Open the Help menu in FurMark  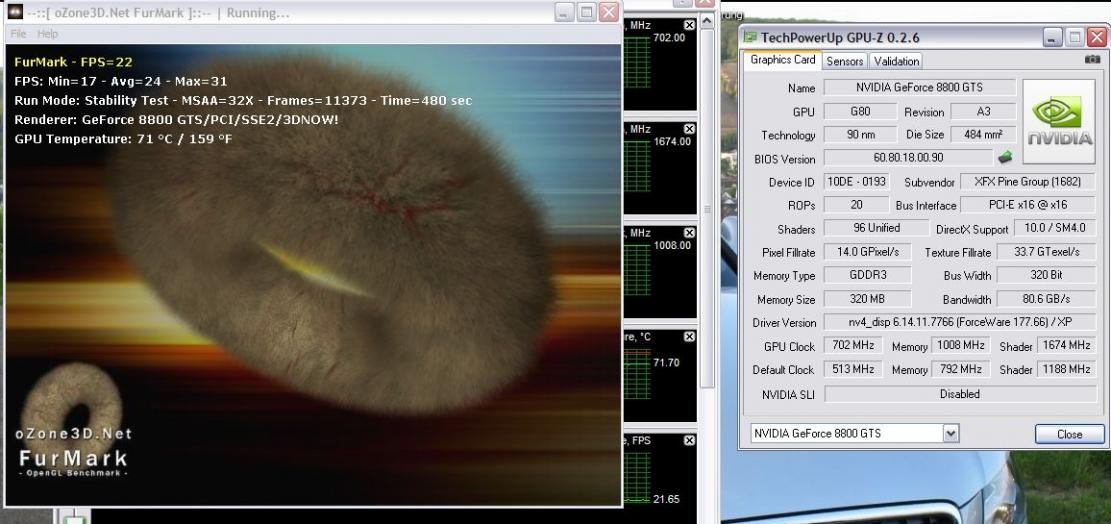[x=47, y=34]
